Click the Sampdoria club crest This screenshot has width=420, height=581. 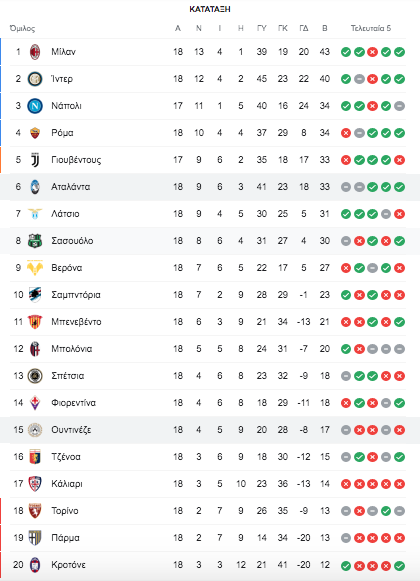click(35, 295)
